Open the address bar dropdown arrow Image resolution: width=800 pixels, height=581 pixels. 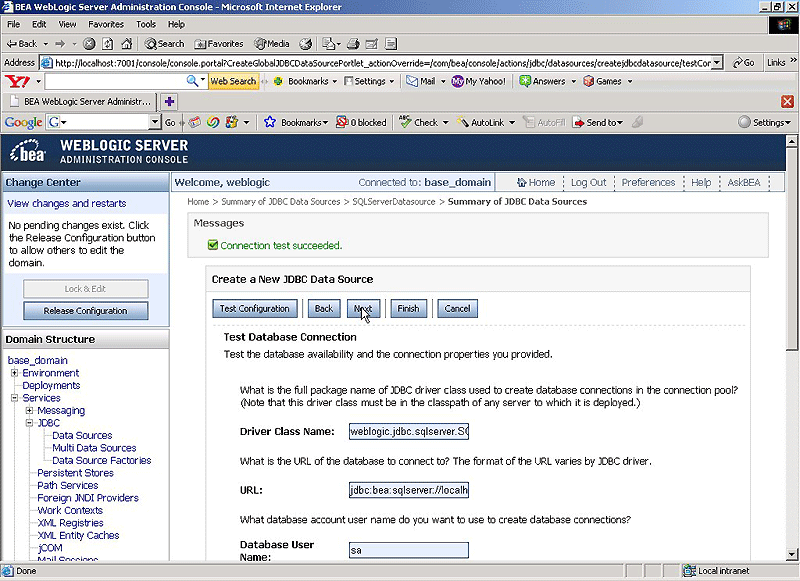tap(717, 63)
